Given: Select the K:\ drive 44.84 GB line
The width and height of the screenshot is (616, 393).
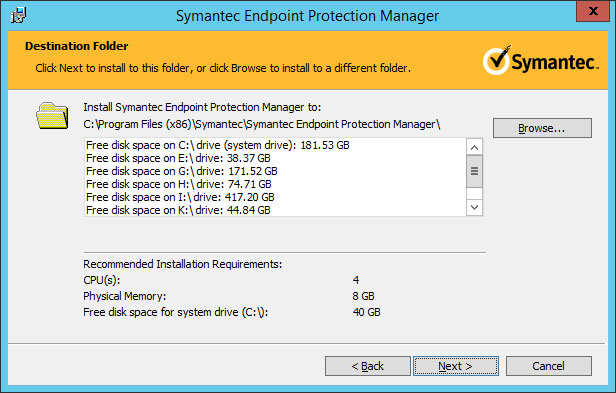Looking at the screenshot, I should point(178,210).
